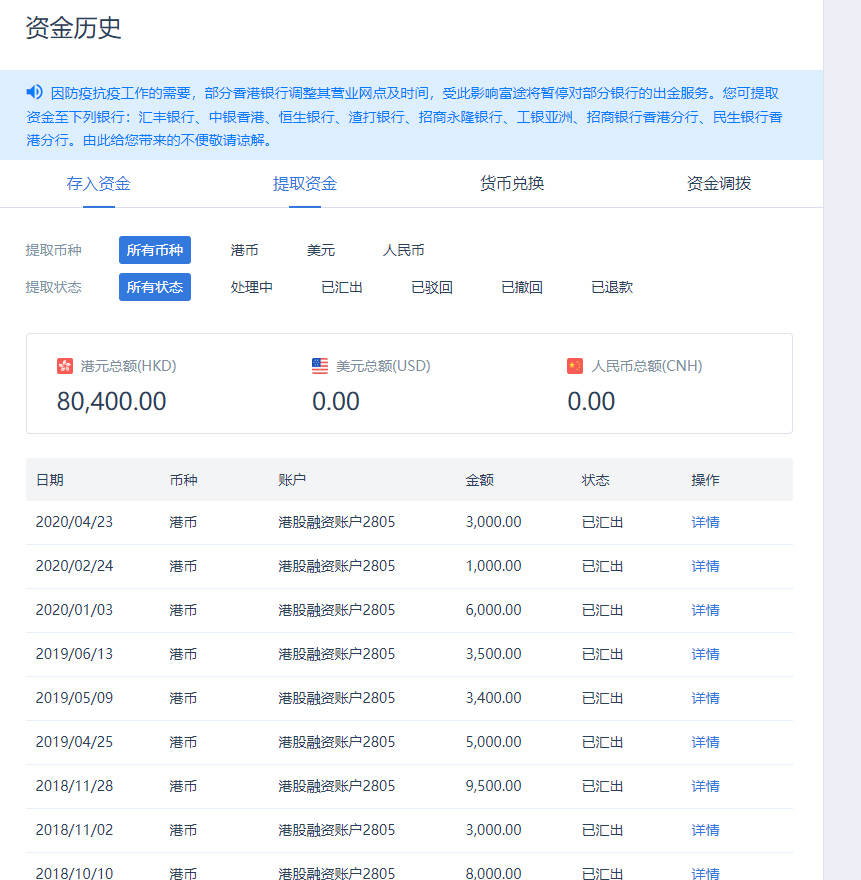Click the amount 9,500.00

[x=493, y=786]
